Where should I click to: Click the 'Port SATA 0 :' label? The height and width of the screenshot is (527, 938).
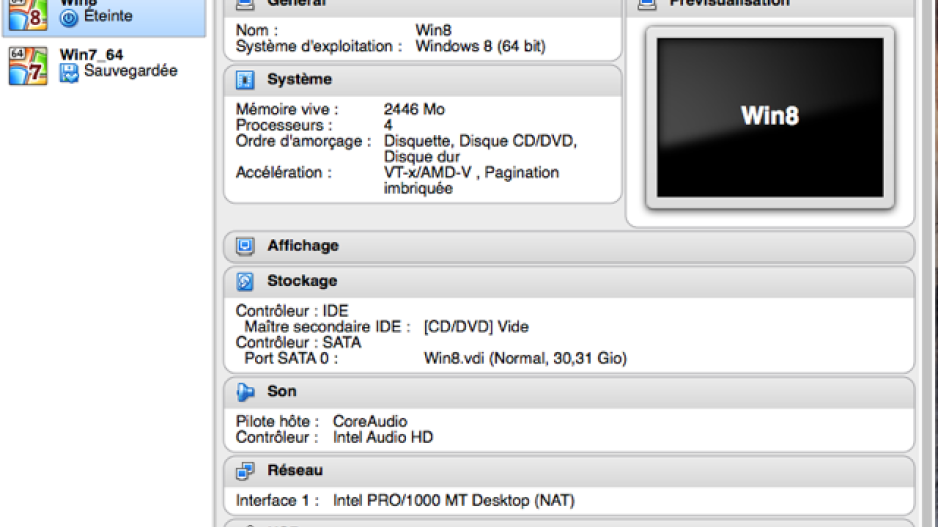click(291, 359)
